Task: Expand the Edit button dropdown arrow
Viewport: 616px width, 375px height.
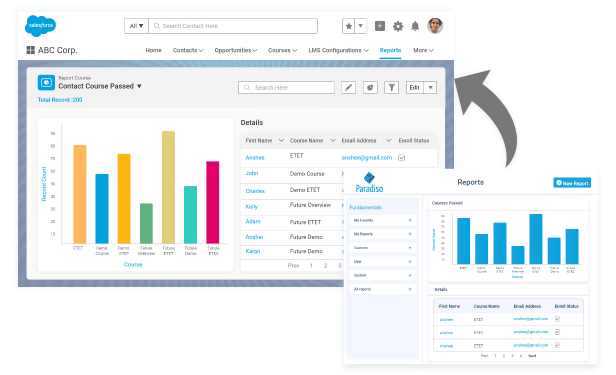Action: click(431, 88)
